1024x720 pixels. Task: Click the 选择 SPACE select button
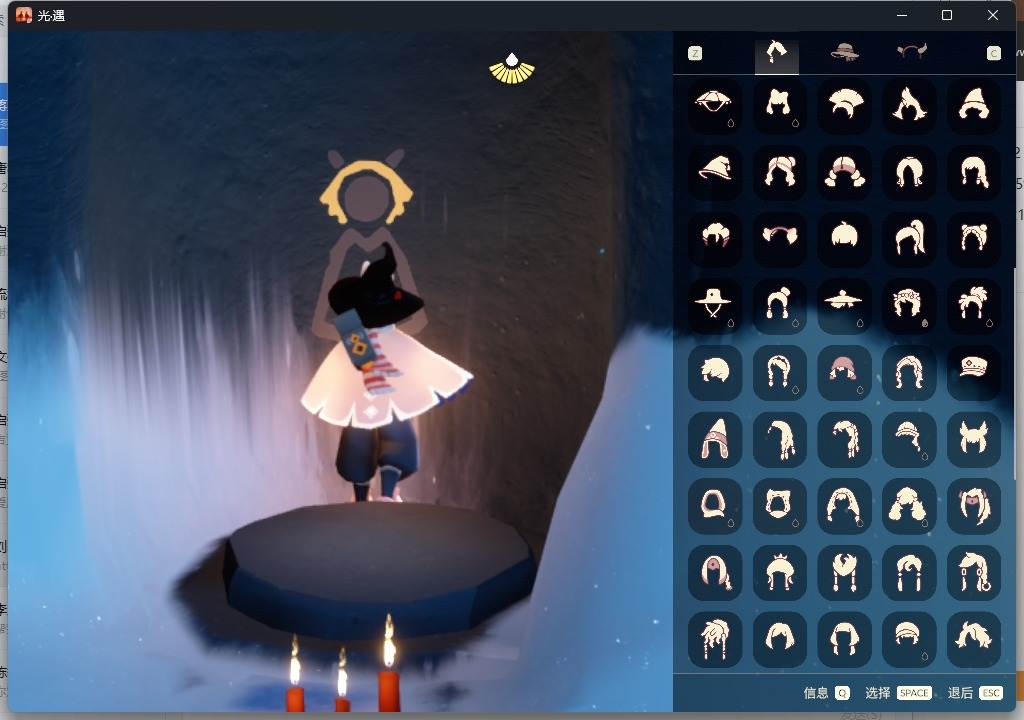(x=898, y=693)
